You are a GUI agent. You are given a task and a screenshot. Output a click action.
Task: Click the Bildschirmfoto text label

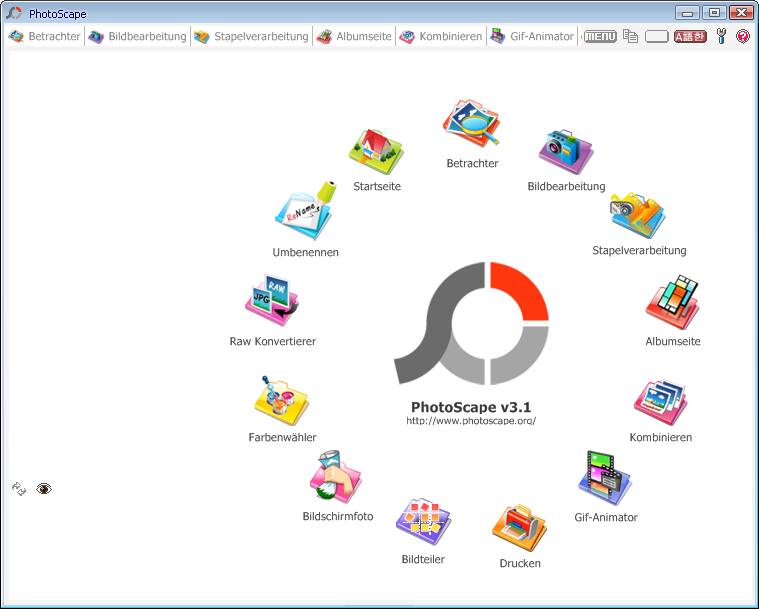tap(338, 517)
